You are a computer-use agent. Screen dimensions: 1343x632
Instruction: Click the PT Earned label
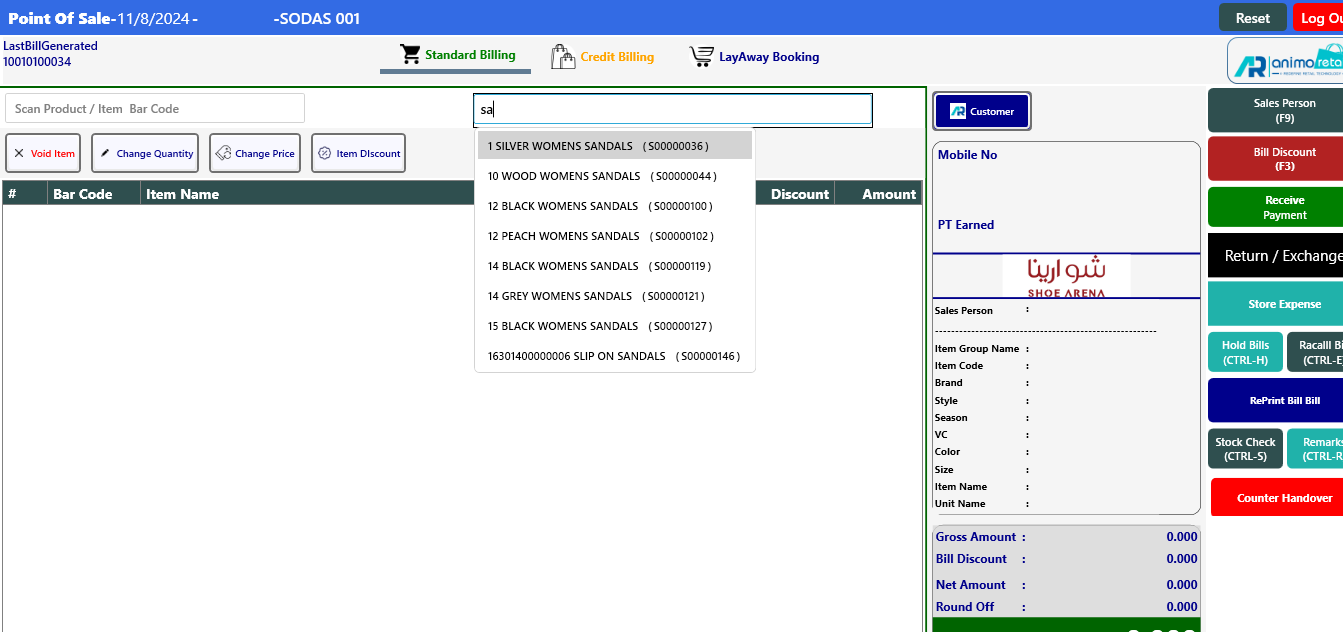(x=966, y=225)
